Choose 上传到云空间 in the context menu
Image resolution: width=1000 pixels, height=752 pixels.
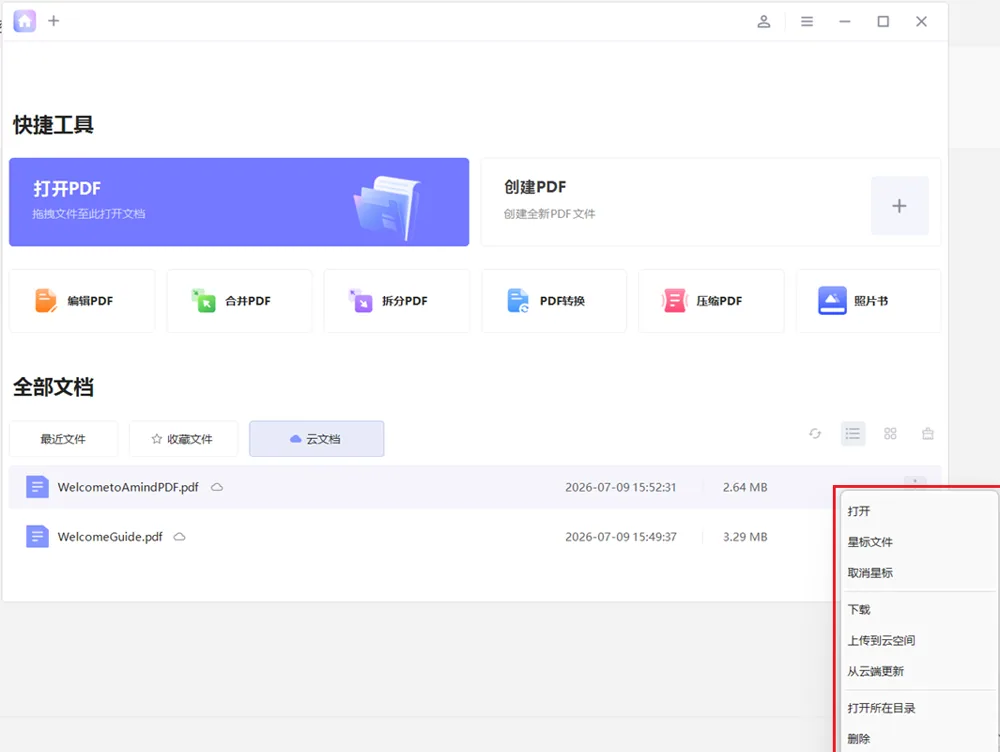pyautogui.click(x=918, y=640)
